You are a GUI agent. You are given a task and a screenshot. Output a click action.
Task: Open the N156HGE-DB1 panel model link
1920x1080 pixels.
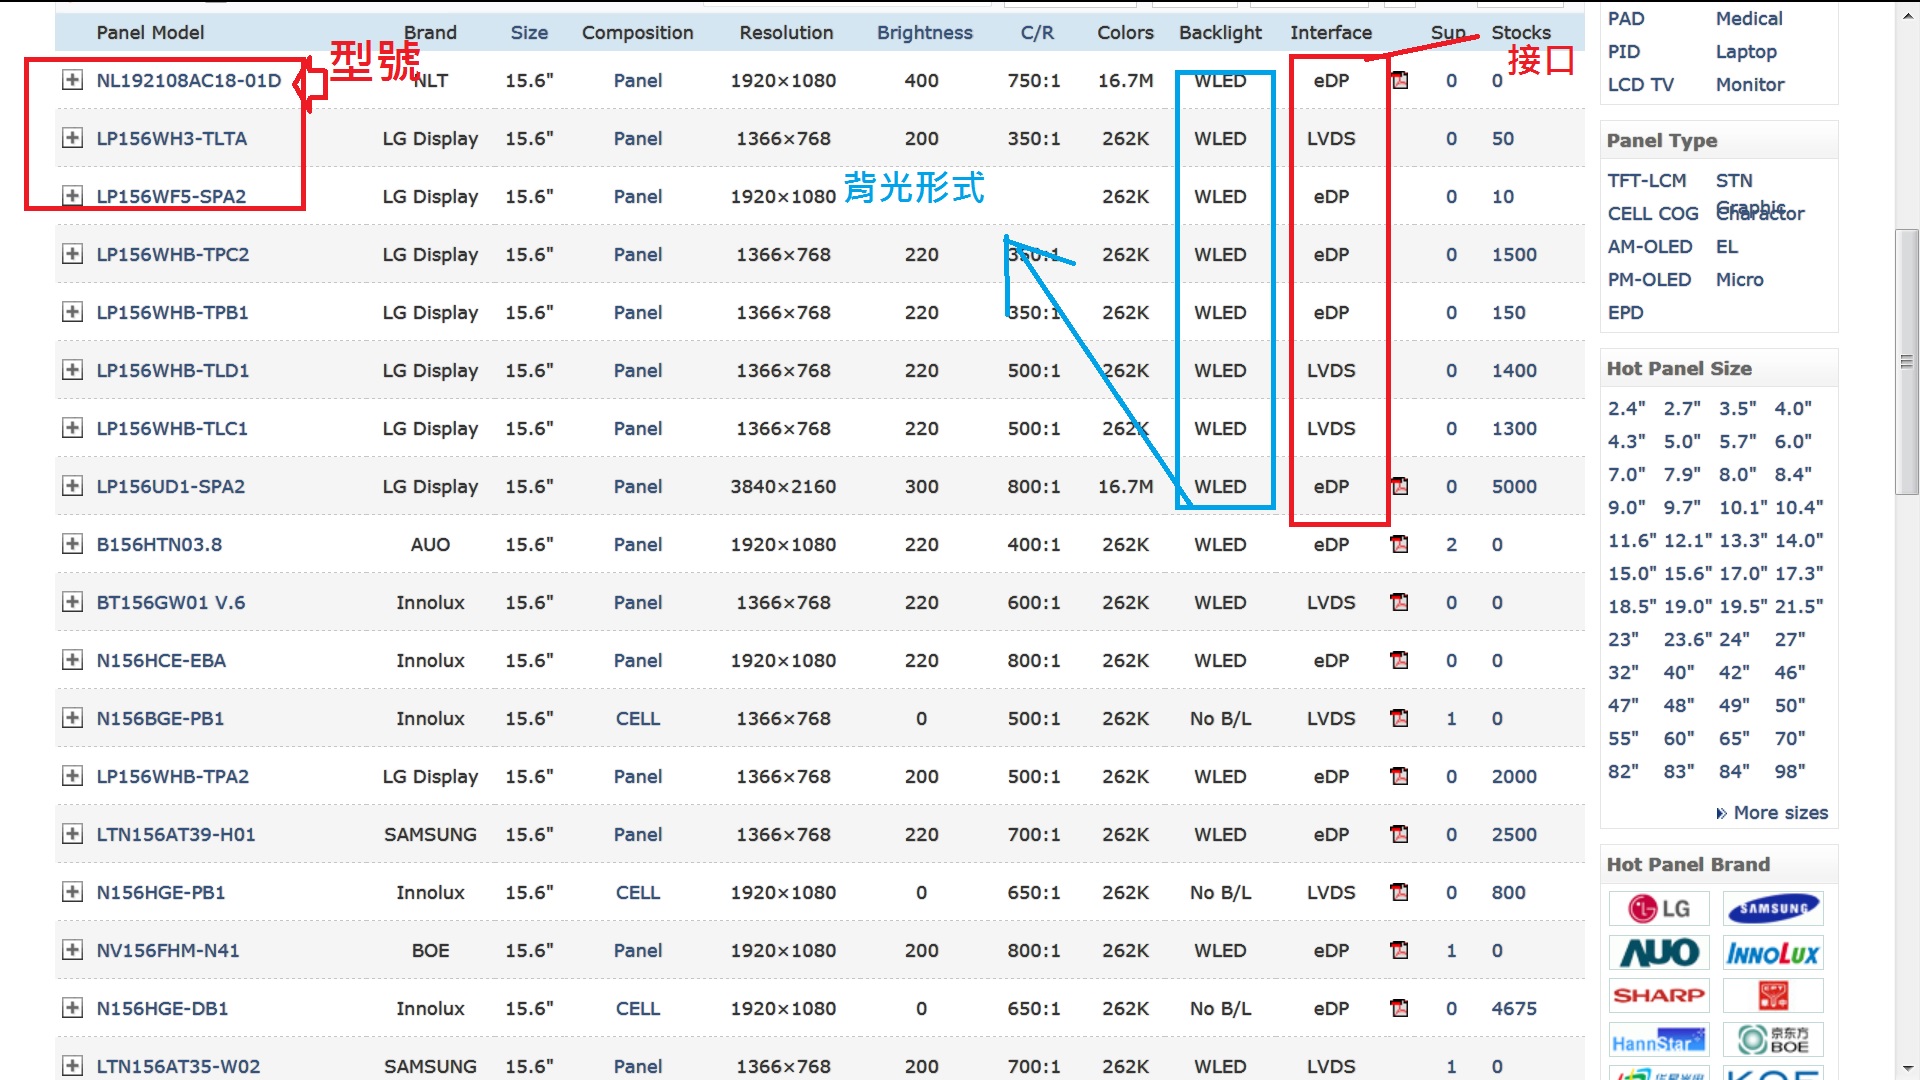coord(162,1009)
